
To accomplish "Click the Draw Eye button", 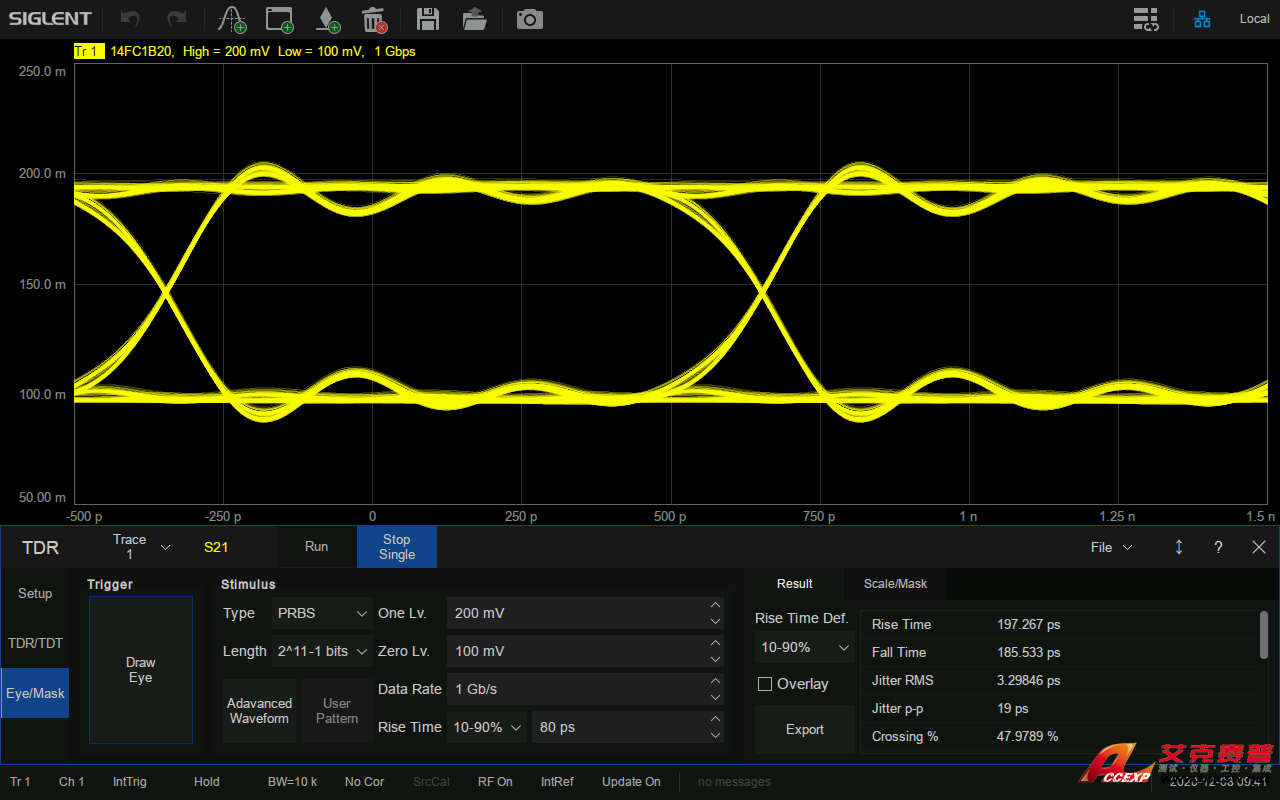I will pyautogui.click(x=141, y=670).
